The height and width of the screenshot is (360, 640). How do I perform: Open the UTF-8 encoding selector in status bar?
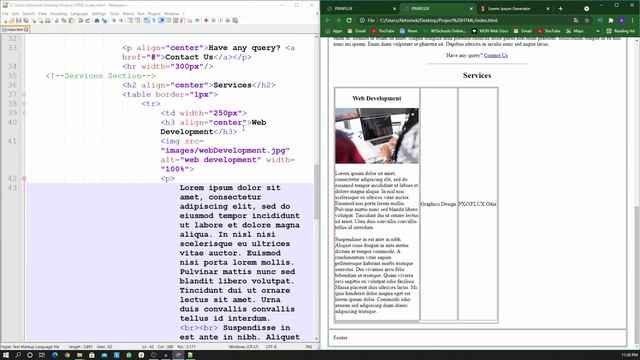click(271, 347)
